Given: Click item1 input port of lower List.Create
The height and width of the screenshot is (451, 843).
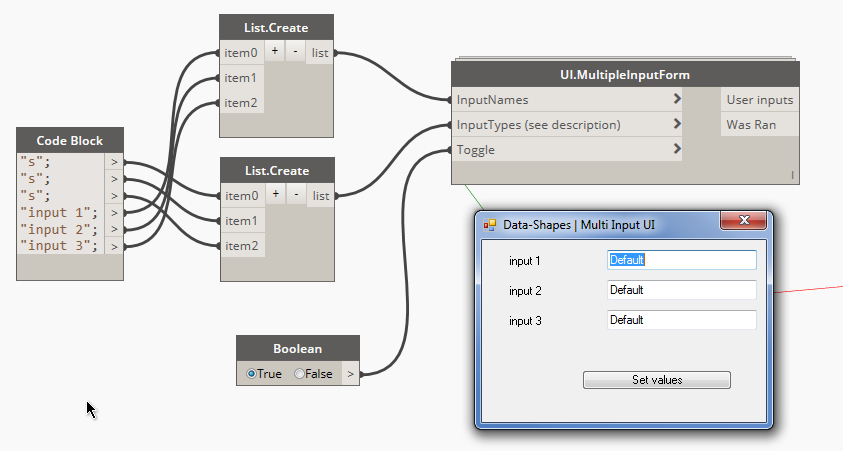Looking at the screenshot, I should 242,220.
